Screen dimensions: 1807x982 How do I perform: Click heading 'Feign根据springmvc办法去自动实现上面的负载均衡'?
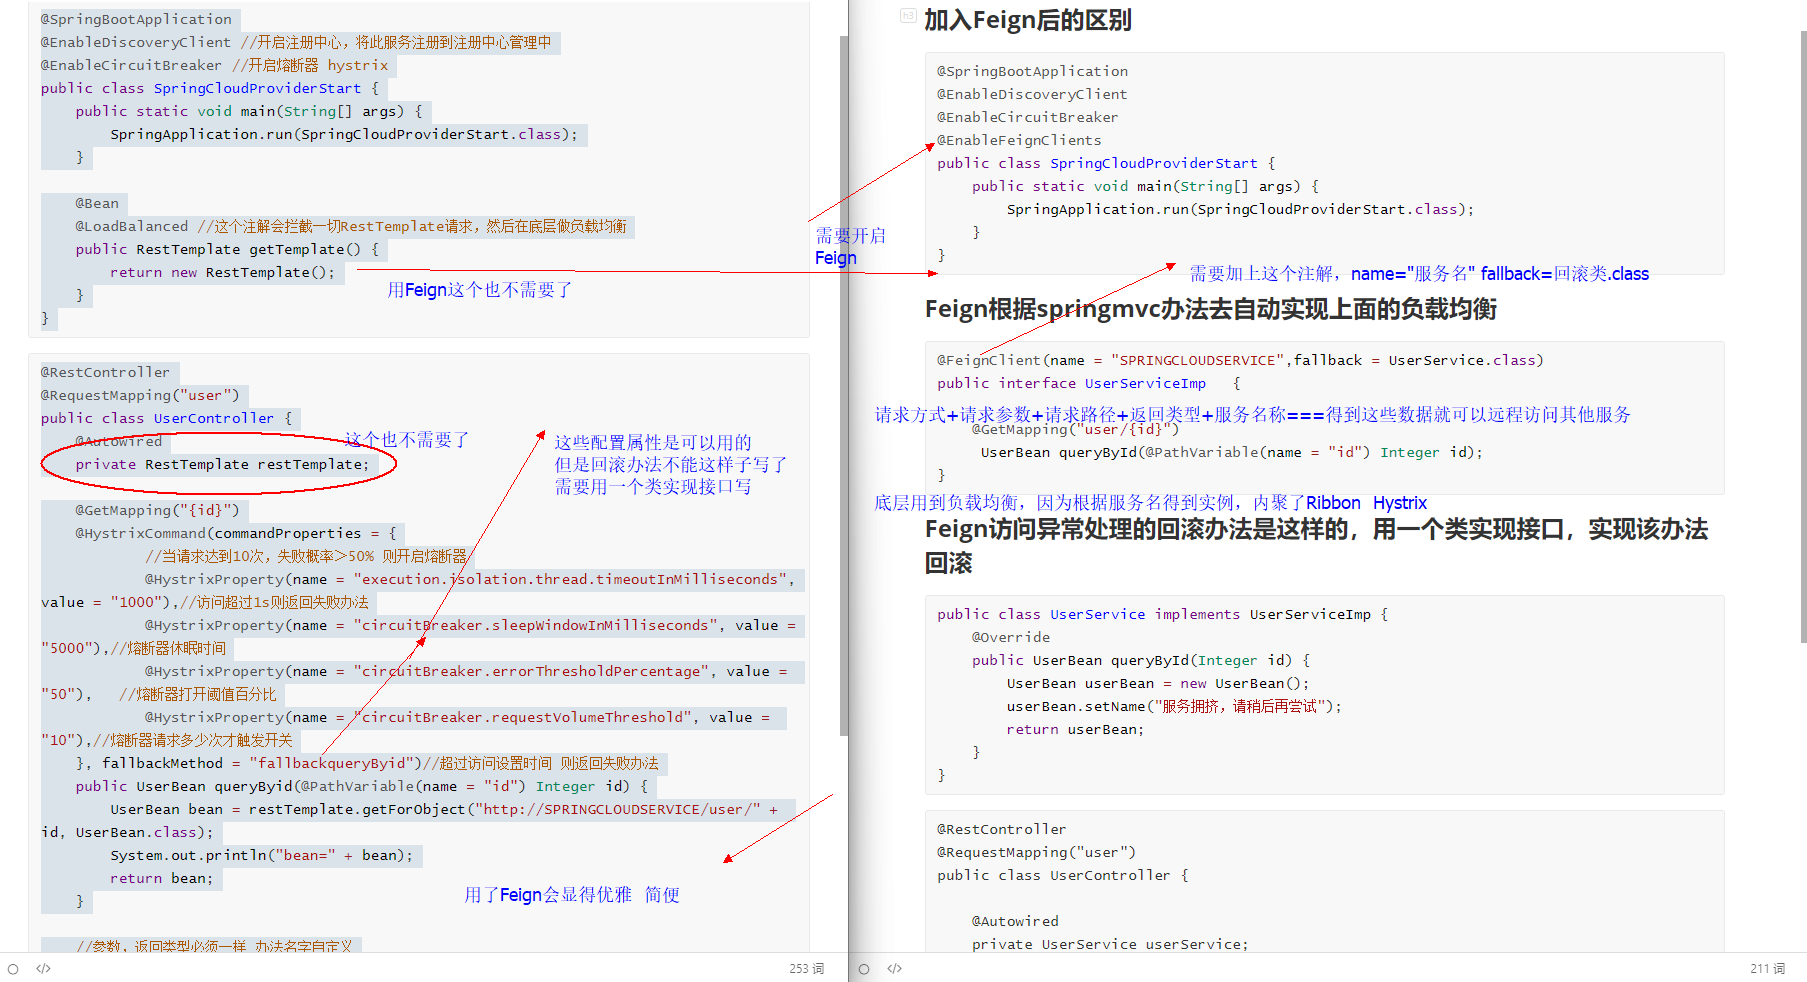(1210, 309)
